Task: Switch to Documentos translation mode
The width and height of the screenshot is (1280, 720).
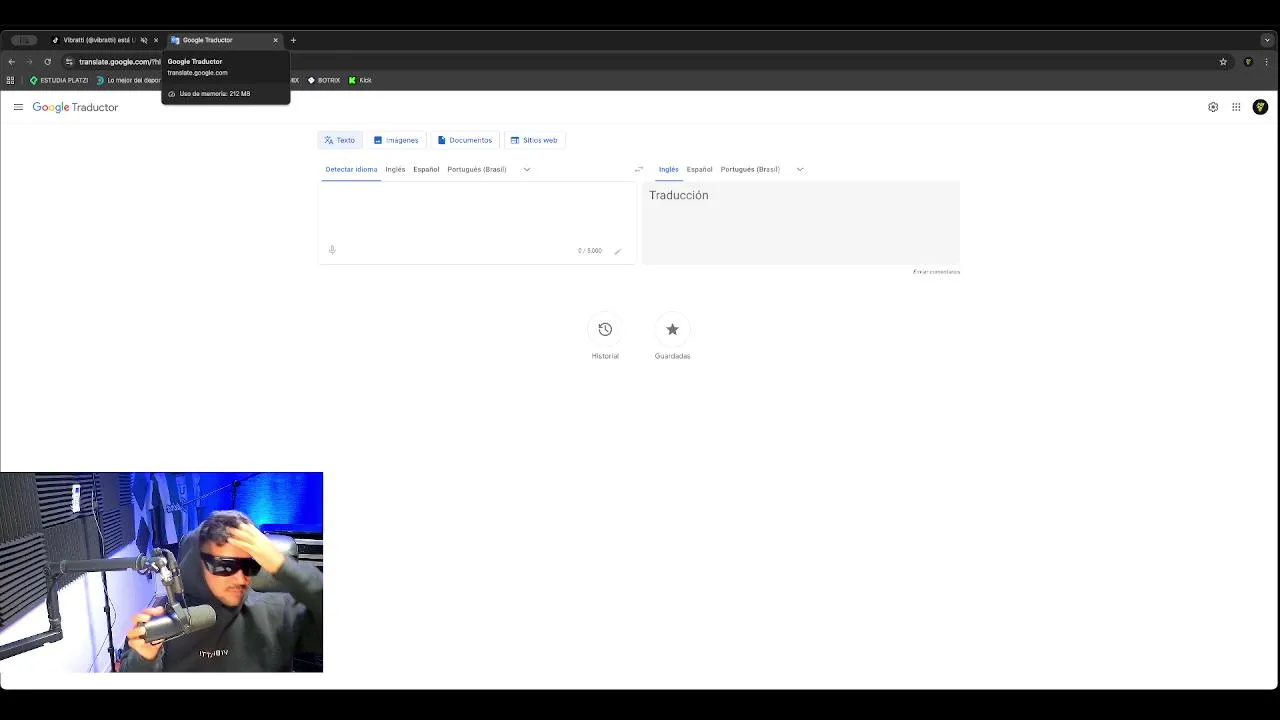Action: (465, 140)
